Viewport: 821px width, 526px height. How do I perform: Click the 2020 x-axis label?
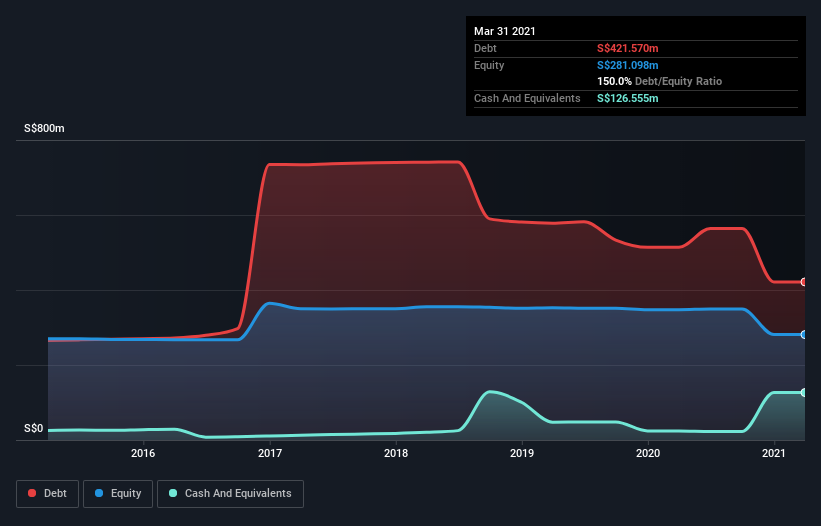pyautogui.click(x=648, y=453)
